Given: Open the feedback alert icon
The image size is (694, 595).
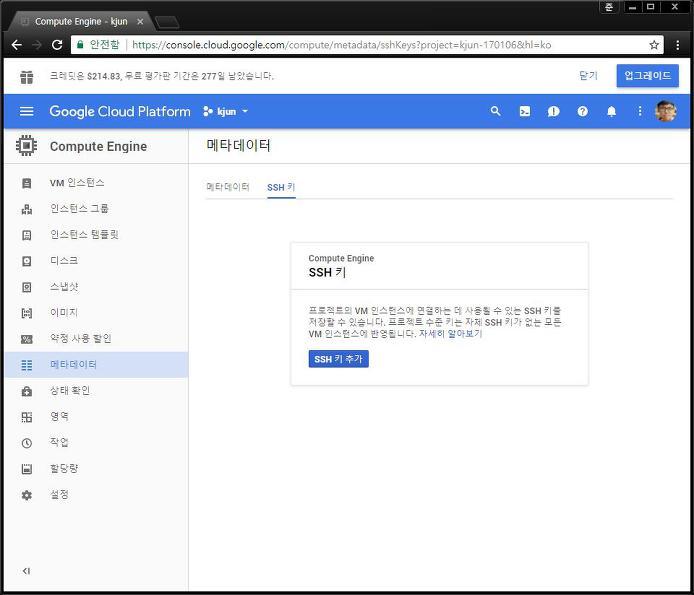Looking at the screenshot, I should point(553,112).
